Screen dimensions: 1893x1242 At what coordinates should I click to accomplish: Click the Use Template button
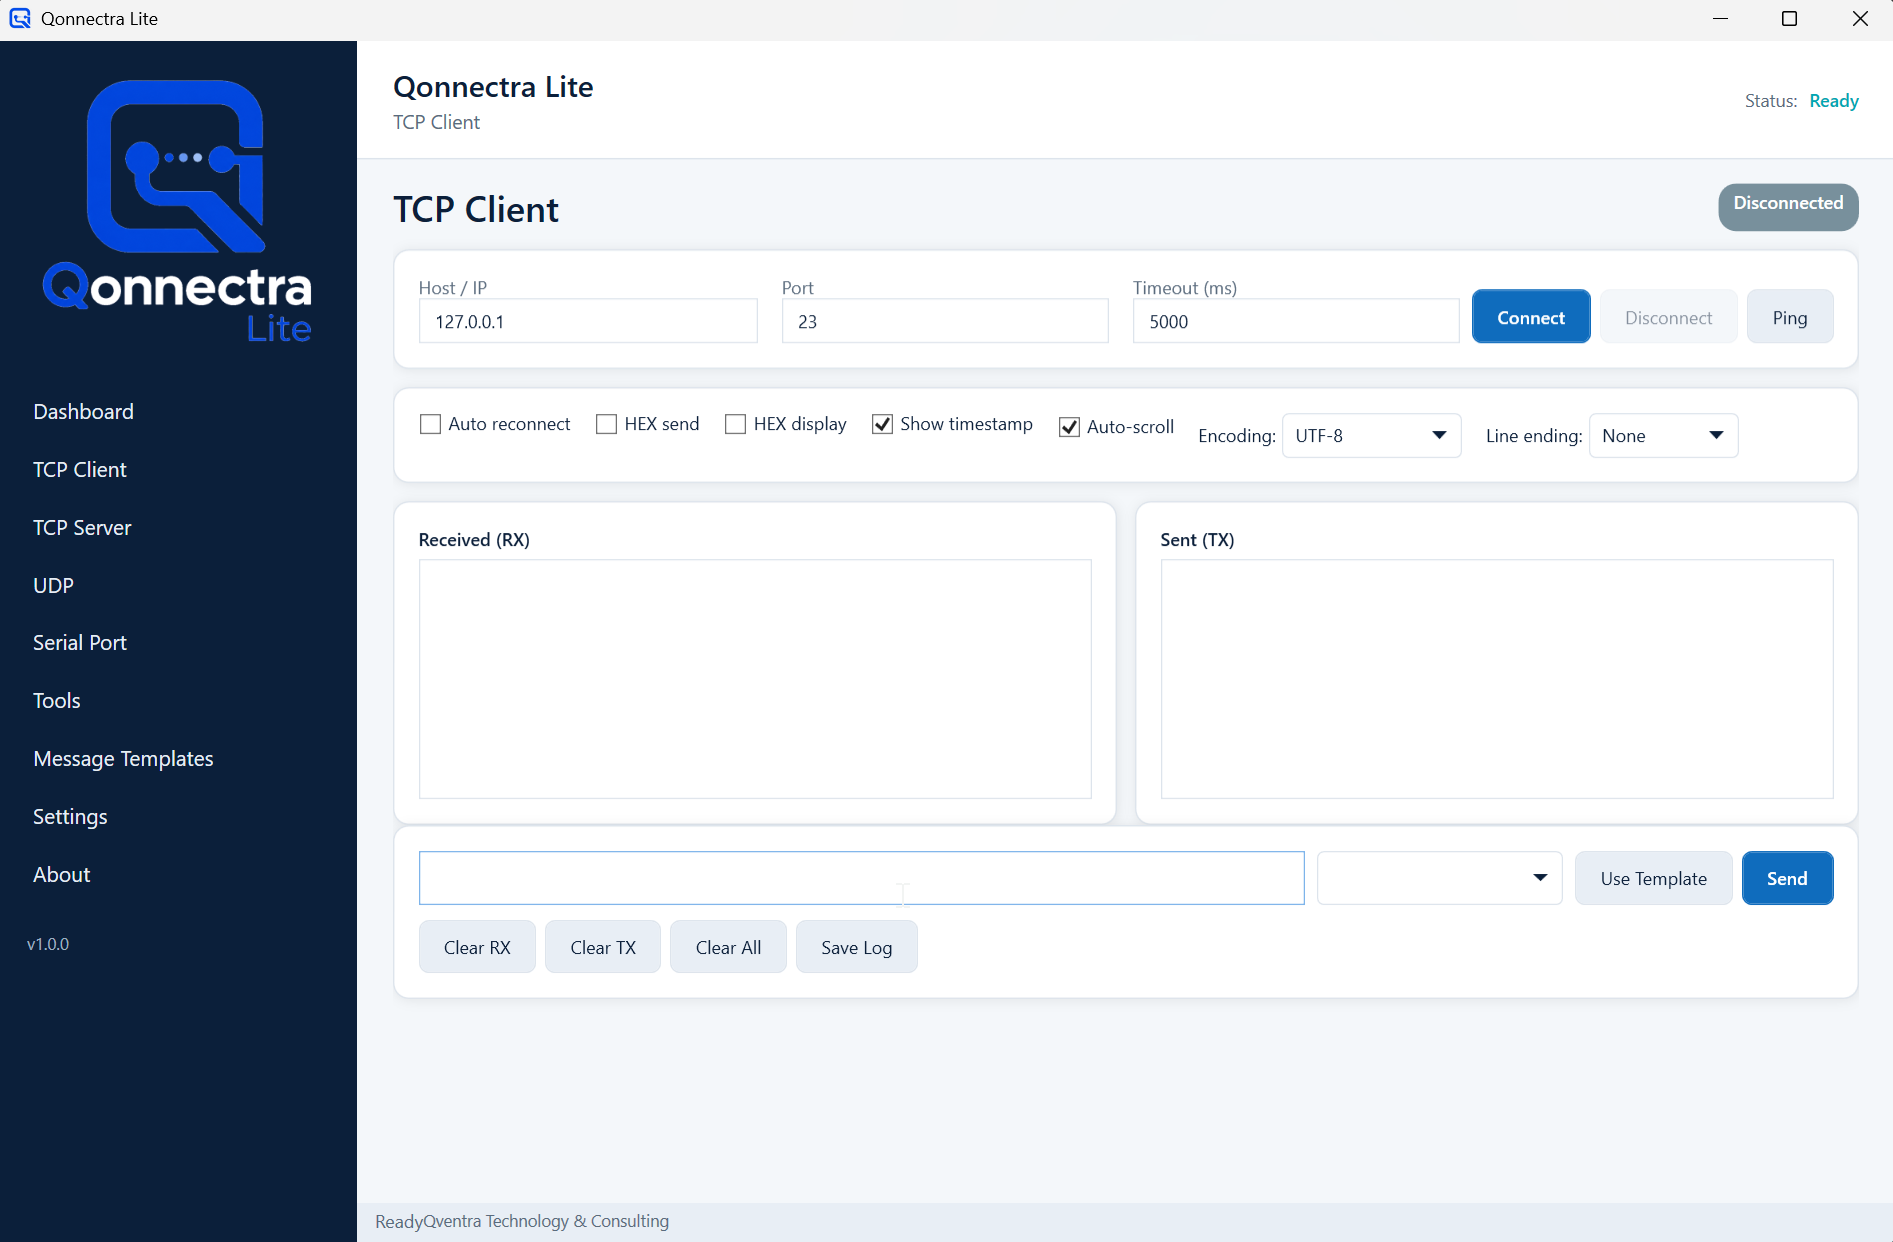[1654, 878]
